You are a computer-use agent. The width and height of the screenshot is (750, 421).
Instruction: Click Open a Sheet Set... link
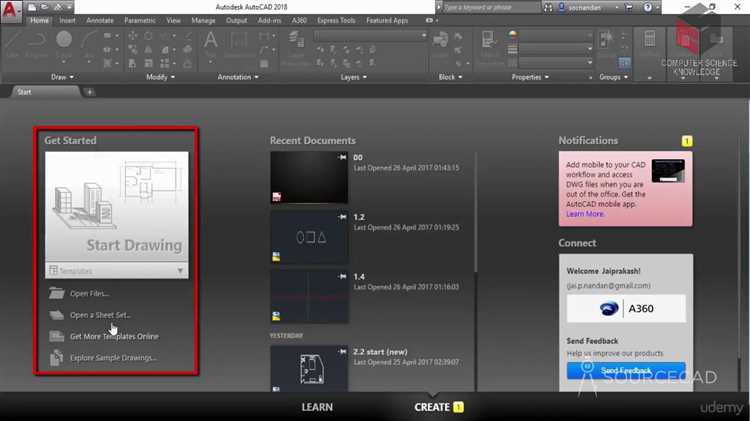click(x=100, y=315)
